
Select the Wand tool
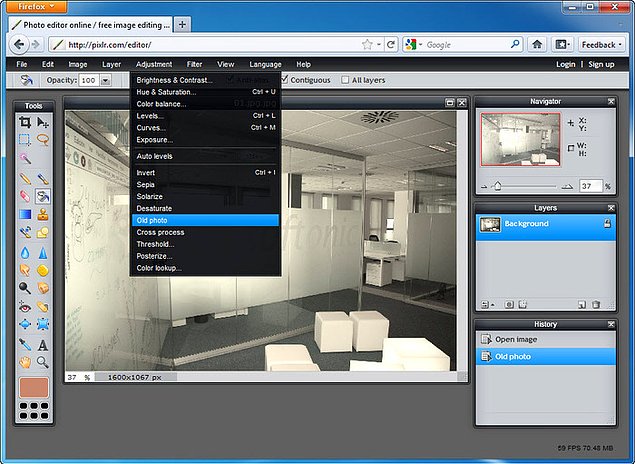[25, 158]
